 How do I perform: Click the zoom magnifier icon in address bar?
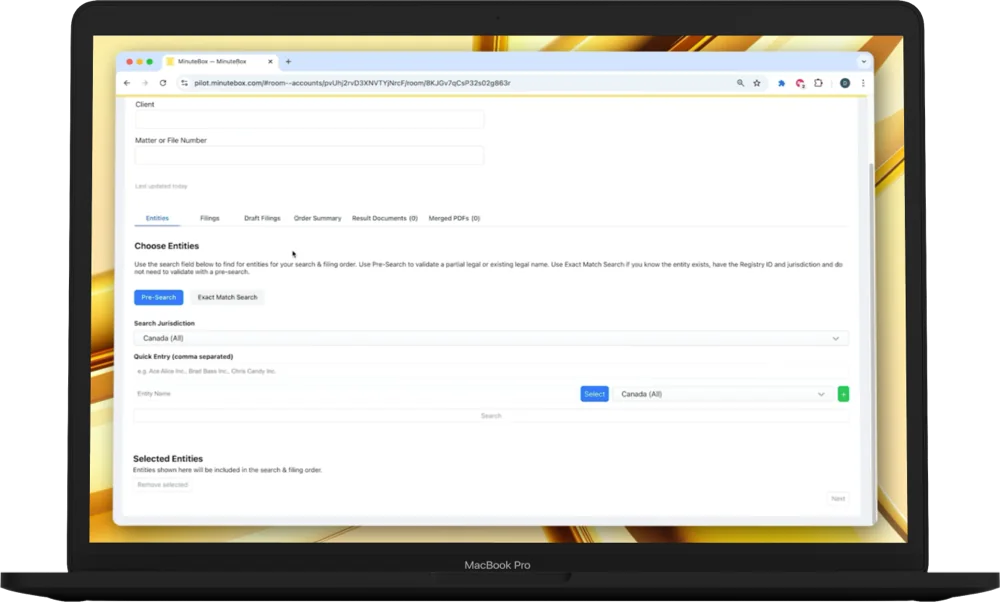tap(740, 83)
